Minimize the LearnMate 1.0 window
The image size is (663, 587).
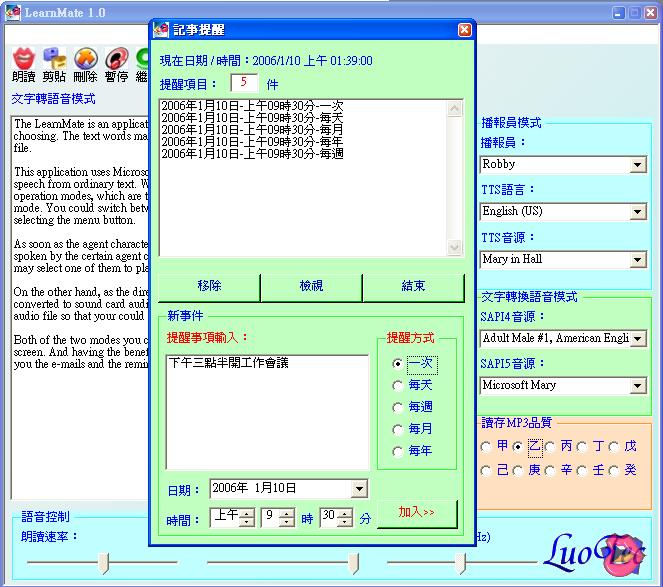coord(618,13)
